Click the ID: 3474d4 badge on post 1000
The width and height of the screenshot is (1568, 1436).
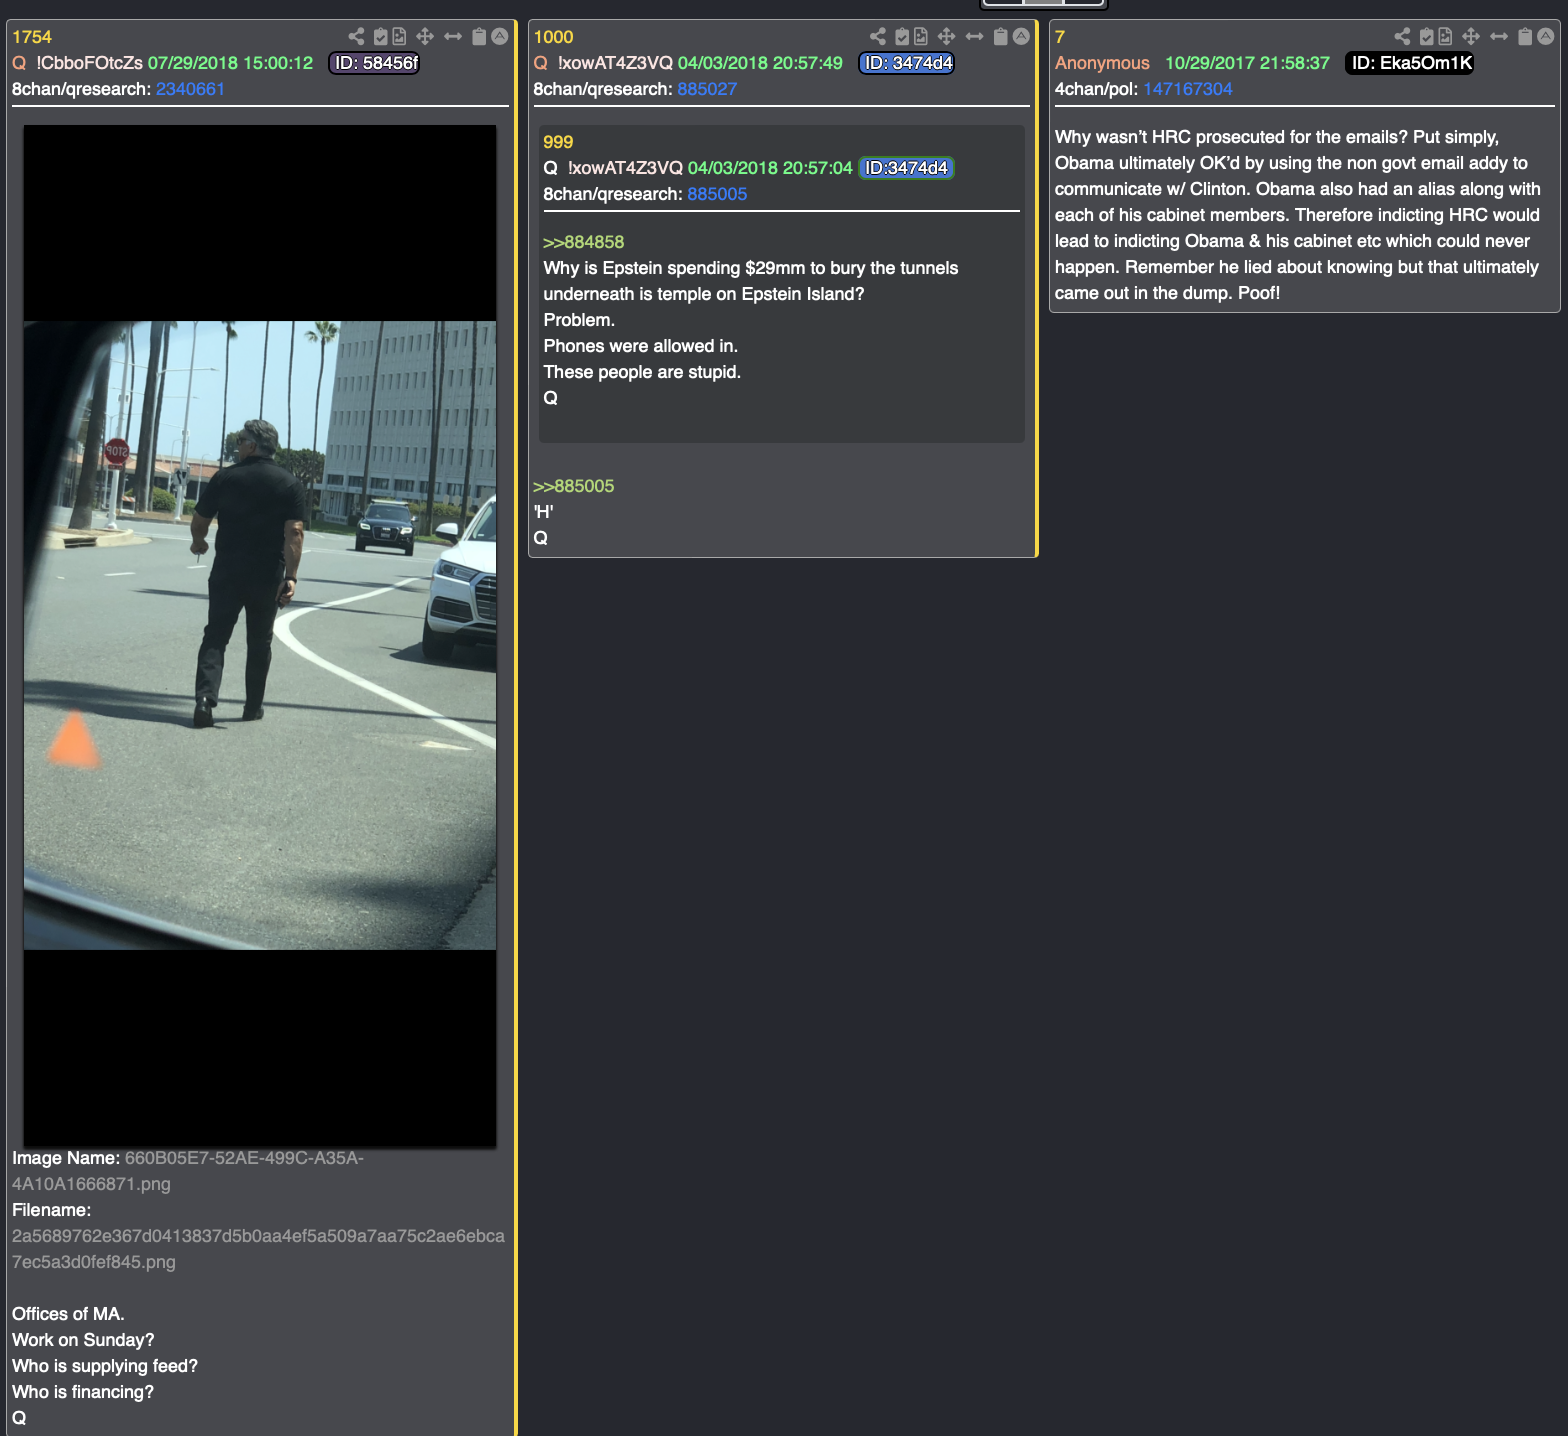[x=908, y=63]
